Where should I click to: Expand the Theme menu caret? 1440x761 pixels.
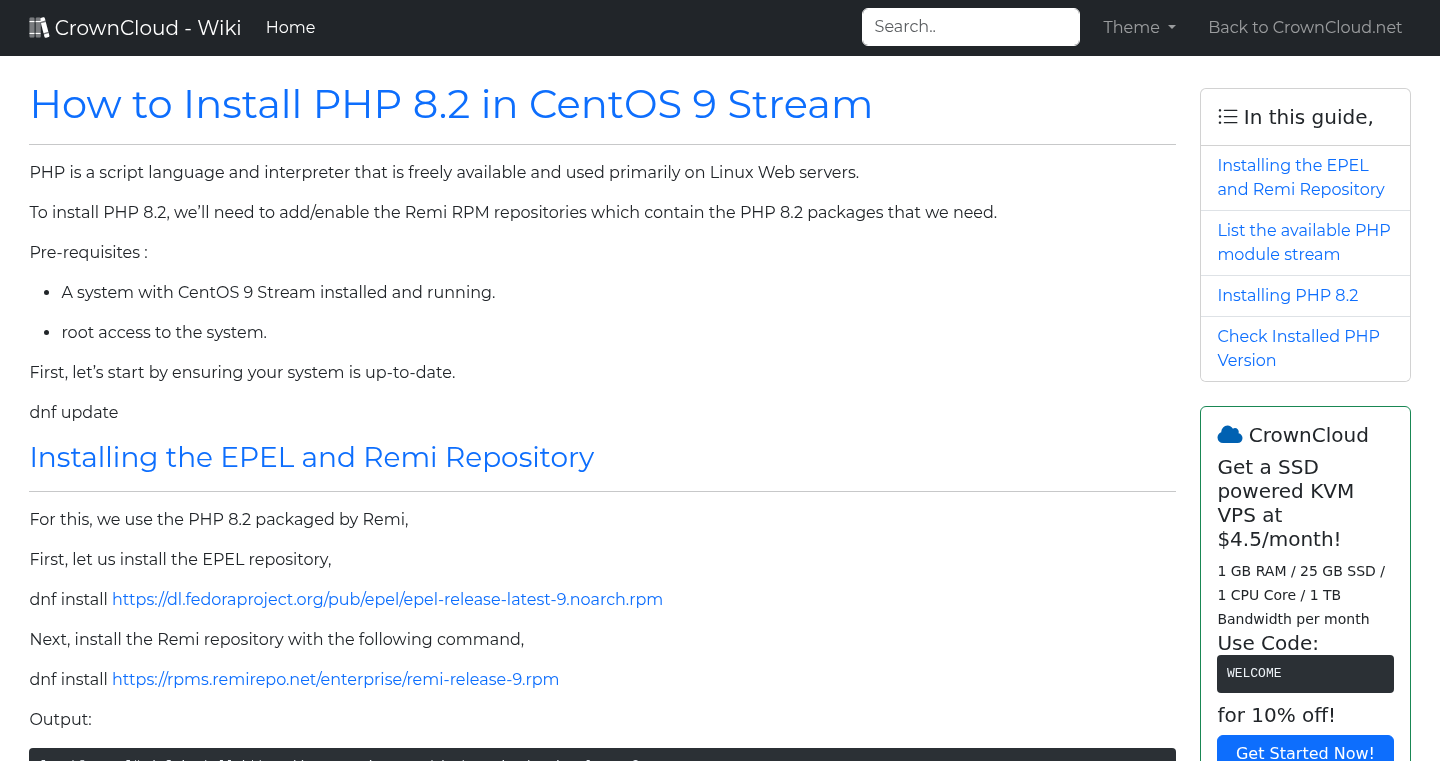[1171, 27]
